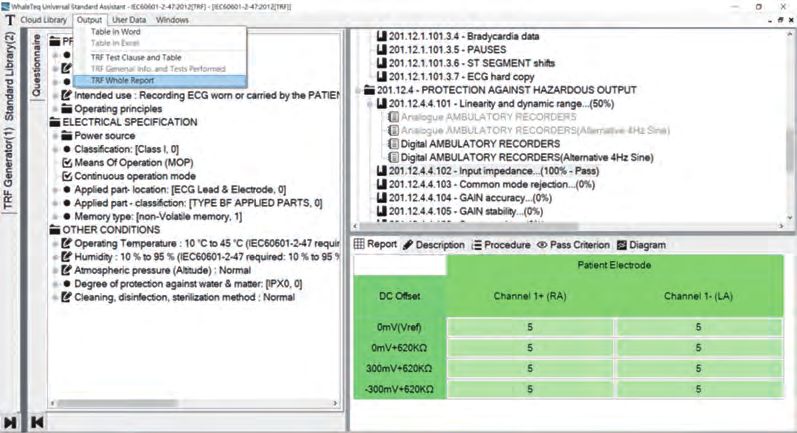Select the Questionnaire side tab
This screenshot has width=797, height=433.
pos(36,65)
